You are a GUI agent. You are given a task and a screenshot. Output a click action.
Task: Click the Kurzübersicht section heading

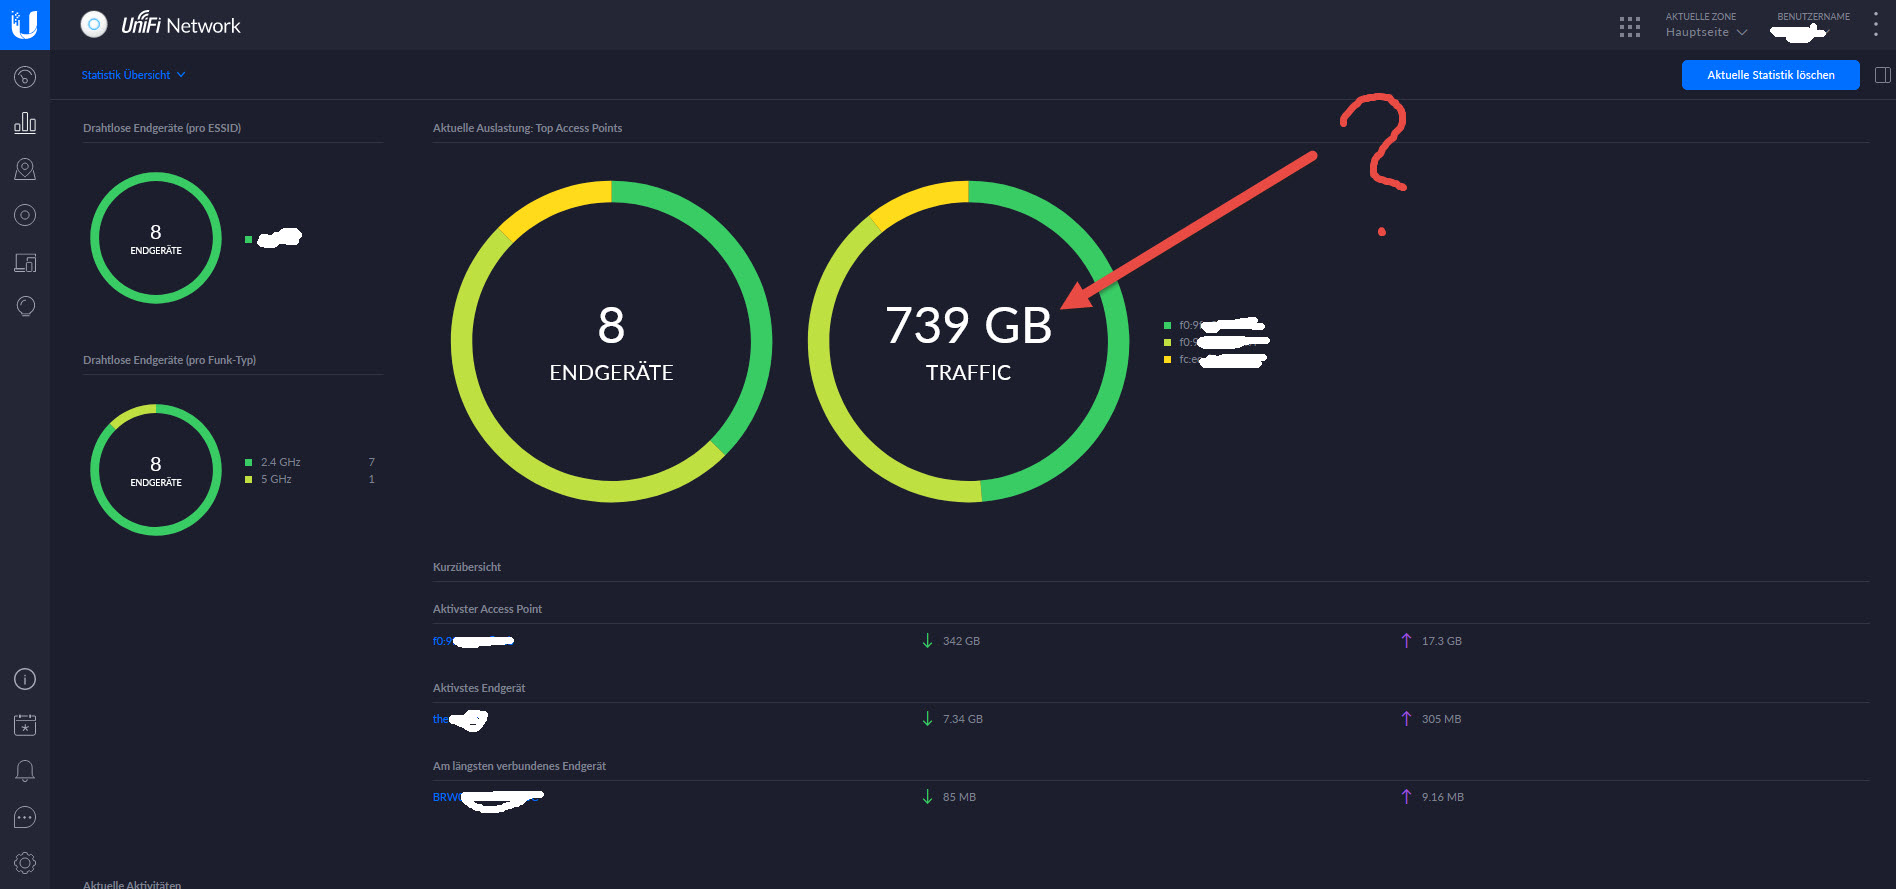pyautogui.click(x=467, y=567)
